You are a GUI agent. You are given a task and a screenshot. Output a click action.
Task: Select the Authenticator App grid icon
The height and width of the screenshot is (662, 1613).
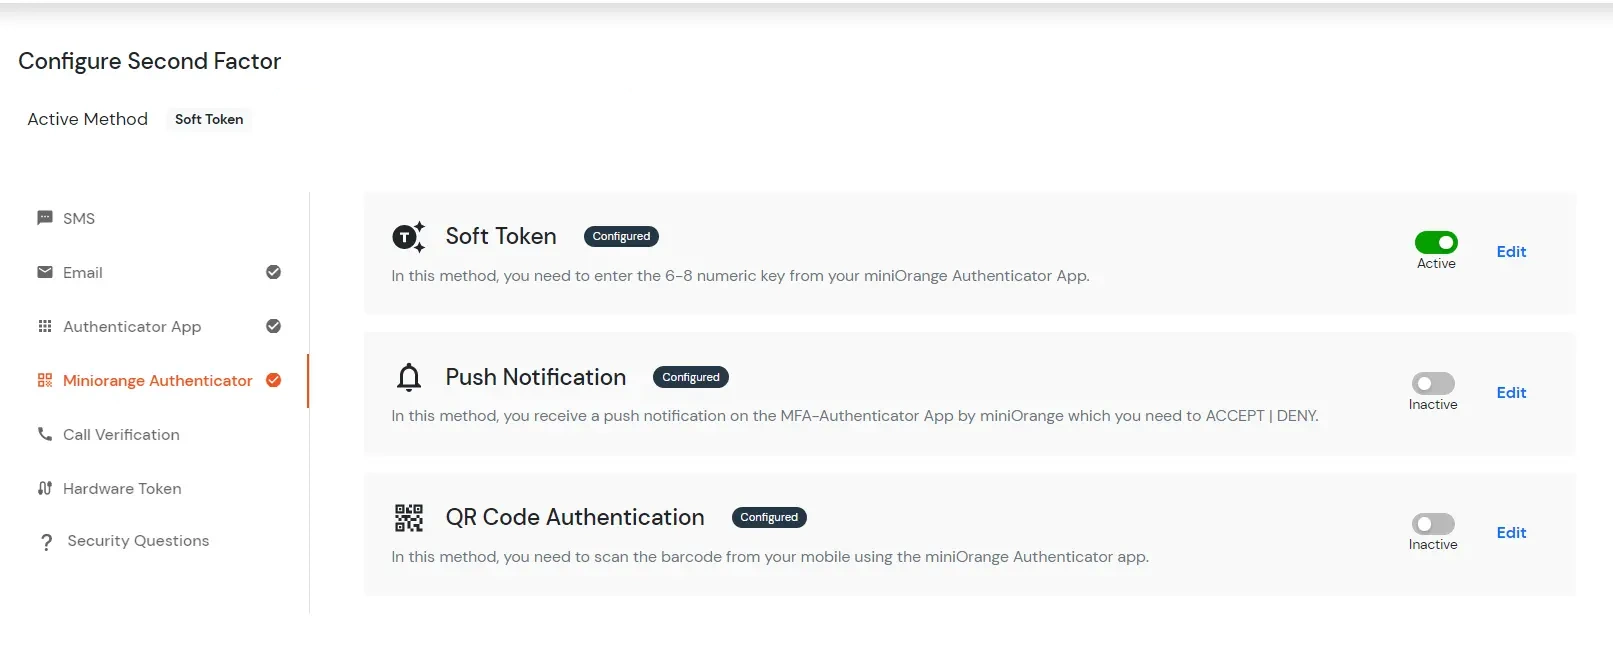[x=44, y=326]
